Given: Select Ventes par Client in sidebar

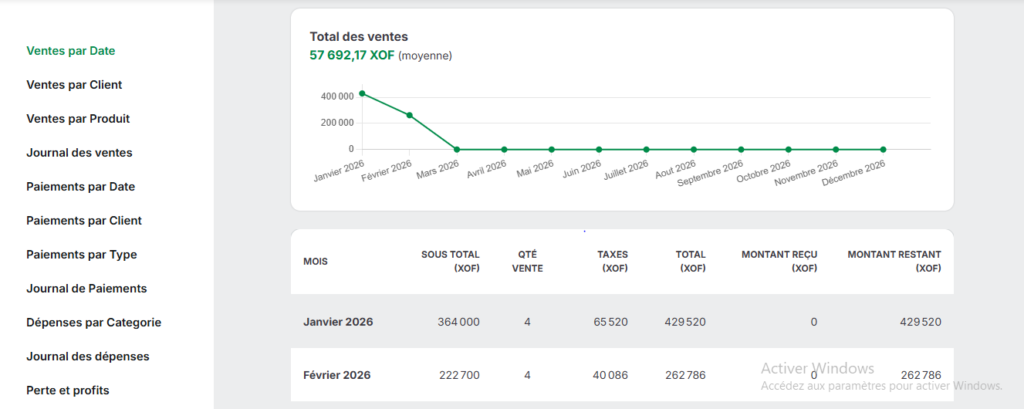Looking at the screenshot, I should (x=74, y=85).
